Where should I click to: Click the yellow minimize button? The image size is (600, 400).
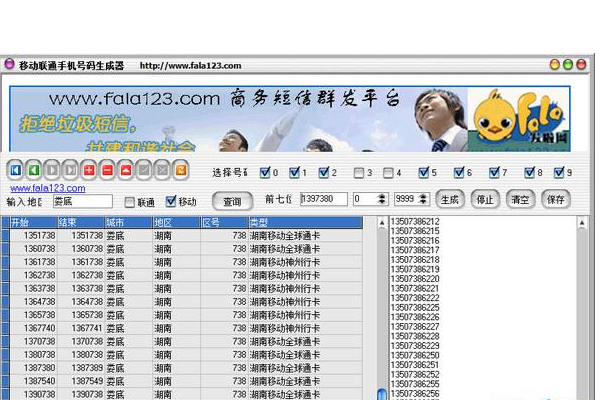pyautogui.click(x=554, y=64)
